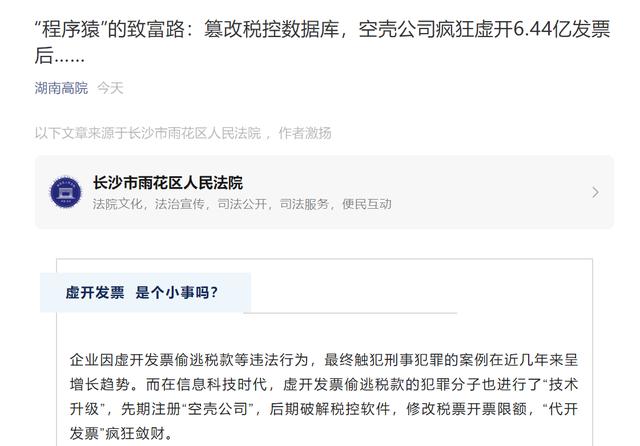
Task: Click the 今天 publish date text
Action: click(x=110, y=88)
